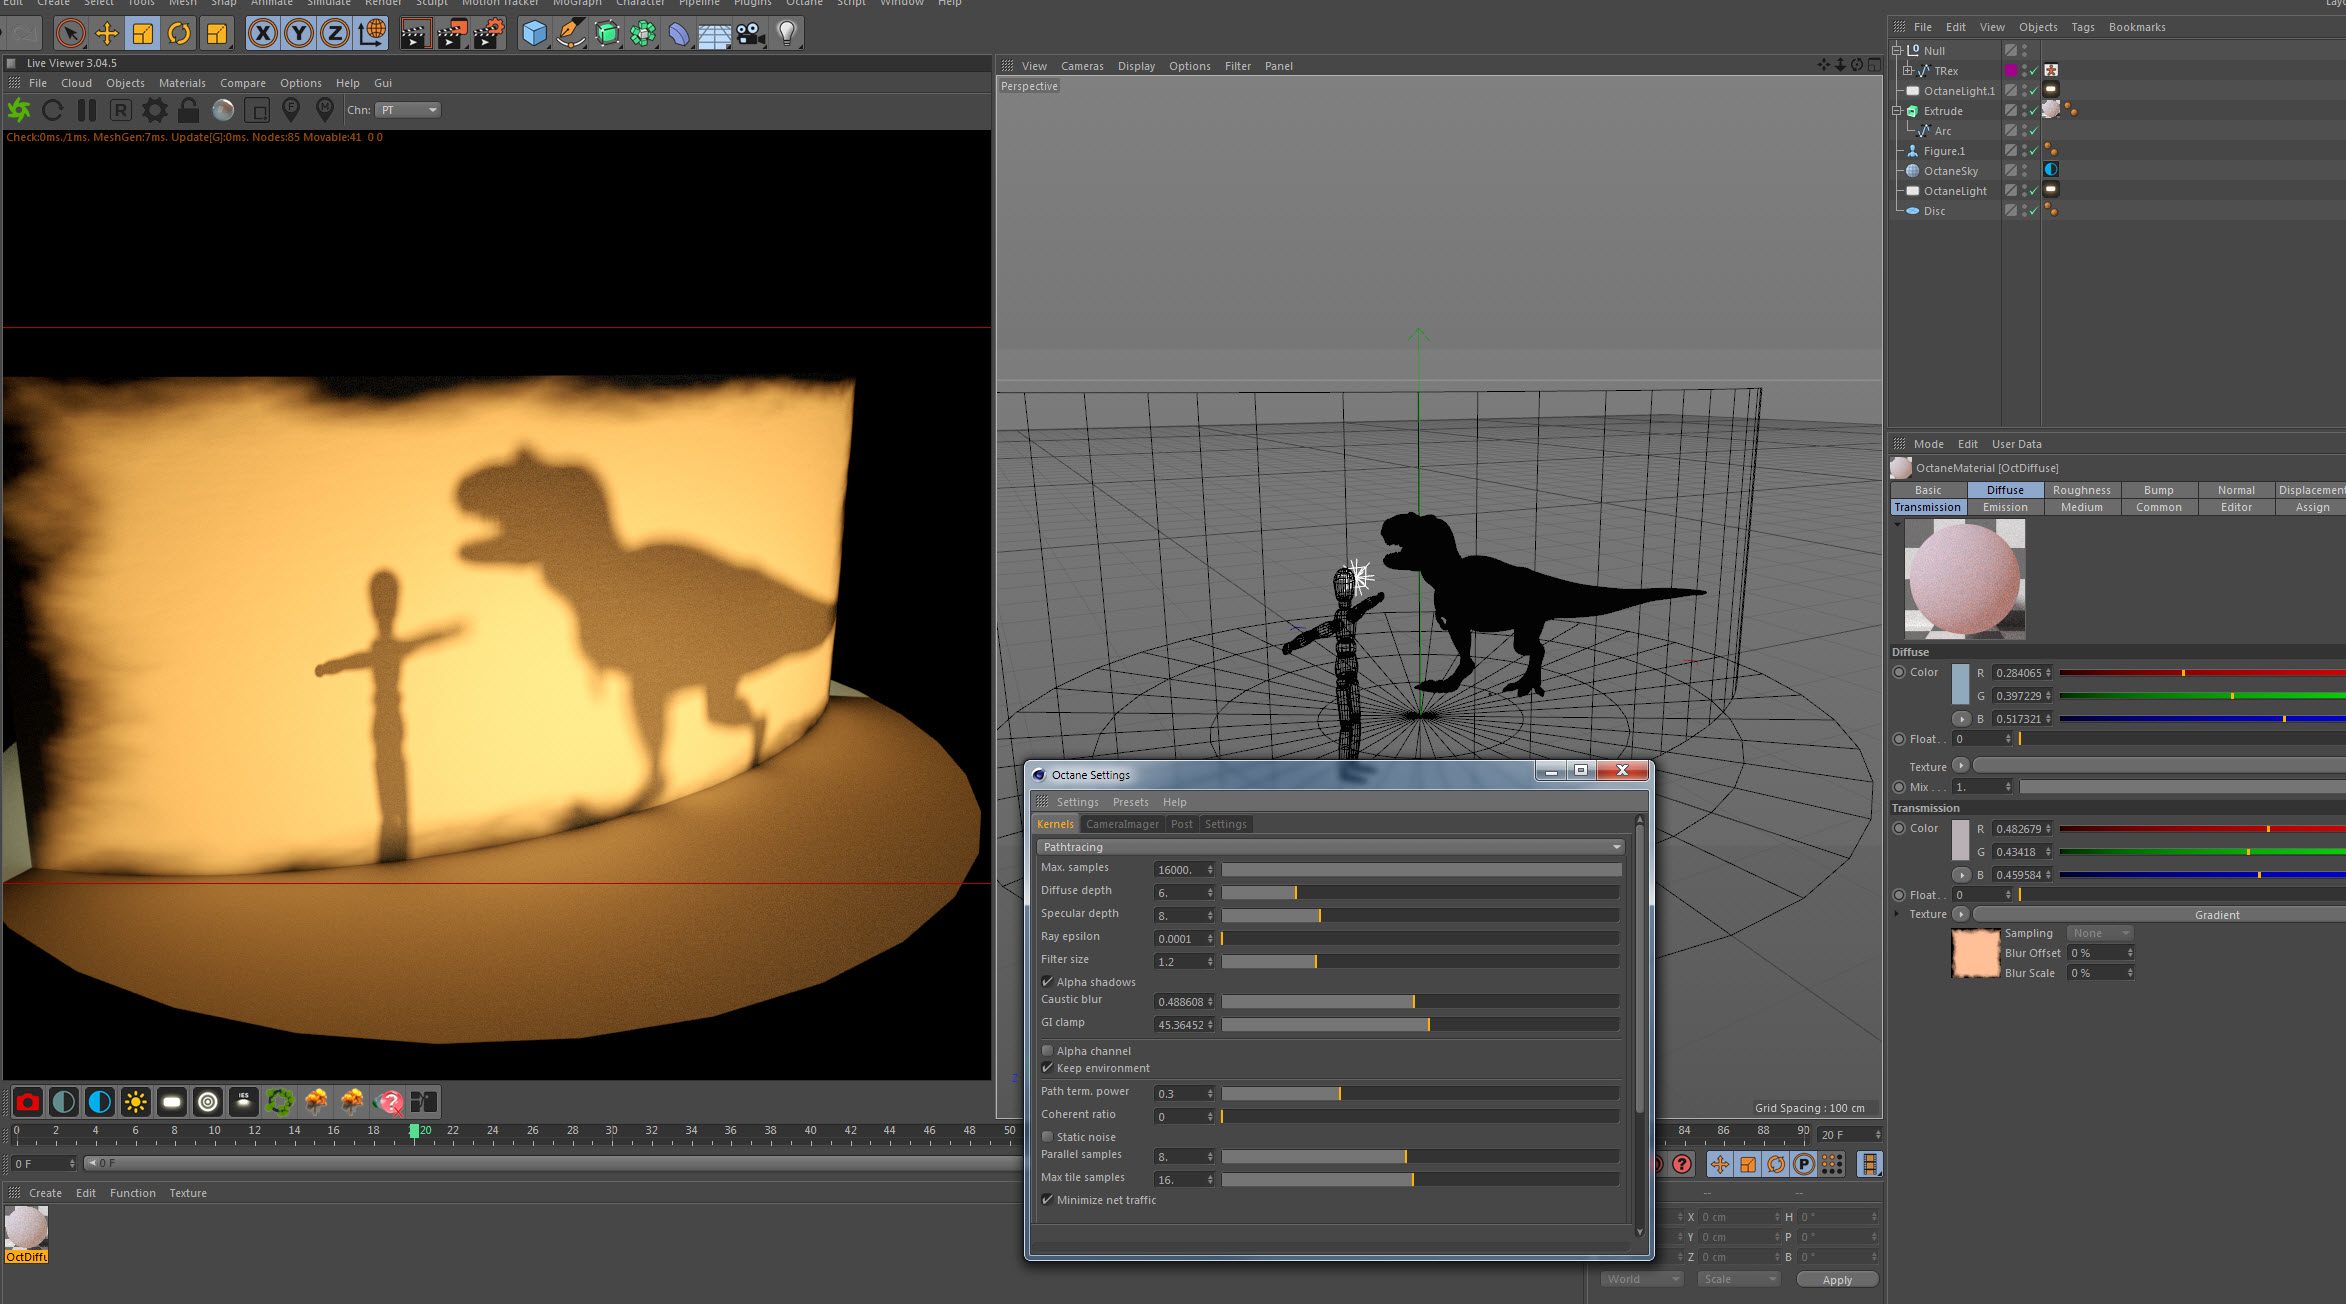Collapse the Extrude object in hierarchy
The width and height of the screenshot is (2346, 1304).
1897,111
